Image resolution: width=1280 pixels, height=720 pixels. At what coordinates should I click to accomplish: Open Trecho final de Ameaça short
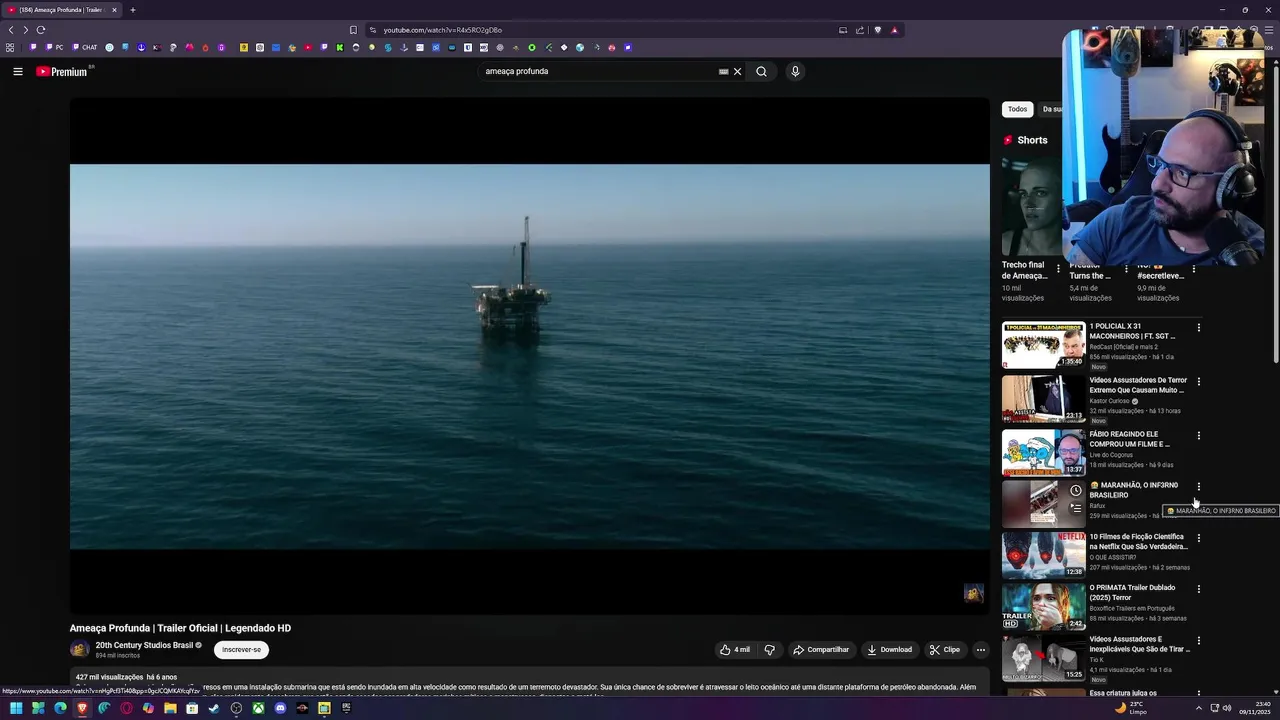pyautogui.click(x=1031, y=208)
